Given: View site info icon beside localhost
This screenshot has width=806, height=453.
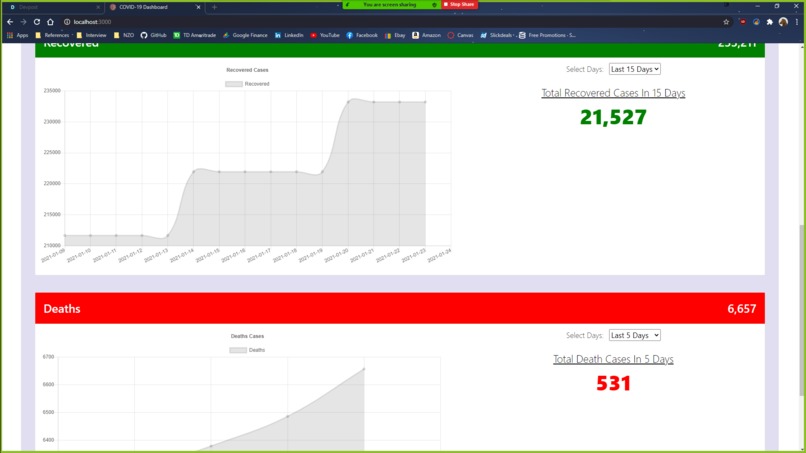Looking at the screenshot, I should pyautogui.click(x=67, y=22).
